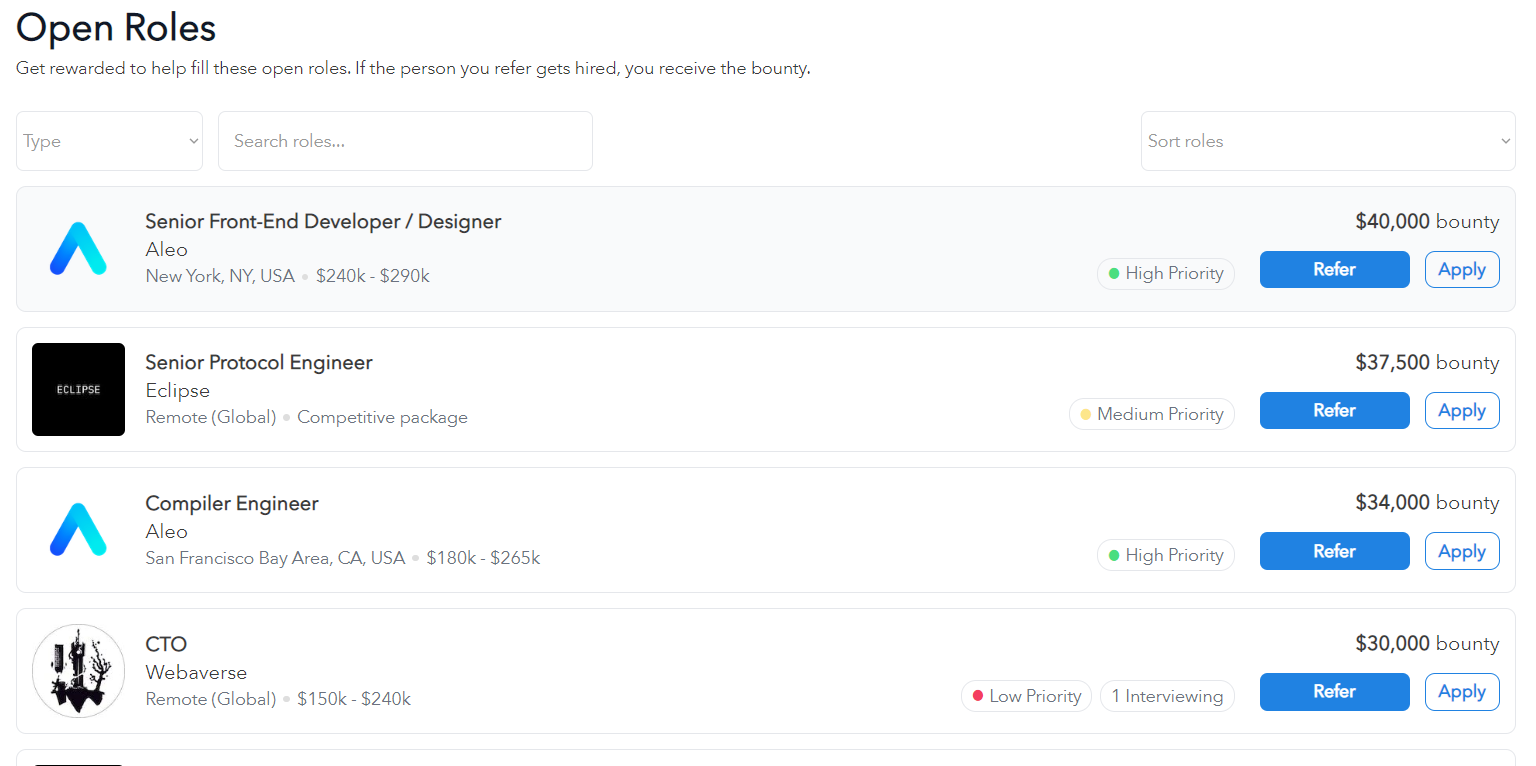Image resolution: width=1536 pixels, height=766 pixels.
Task: Click the Search roles input field
Action: (405, 141)
